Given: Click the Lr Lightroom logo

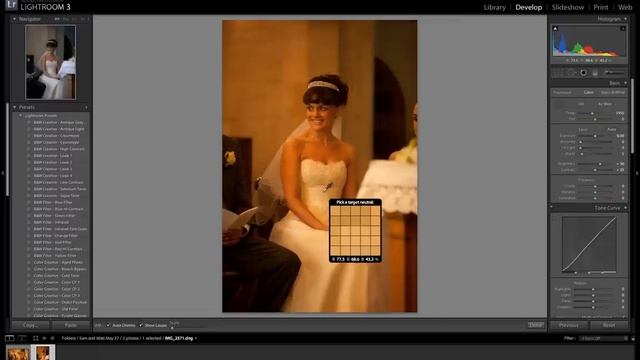Looking at the screenshot, I should (11, 4).
